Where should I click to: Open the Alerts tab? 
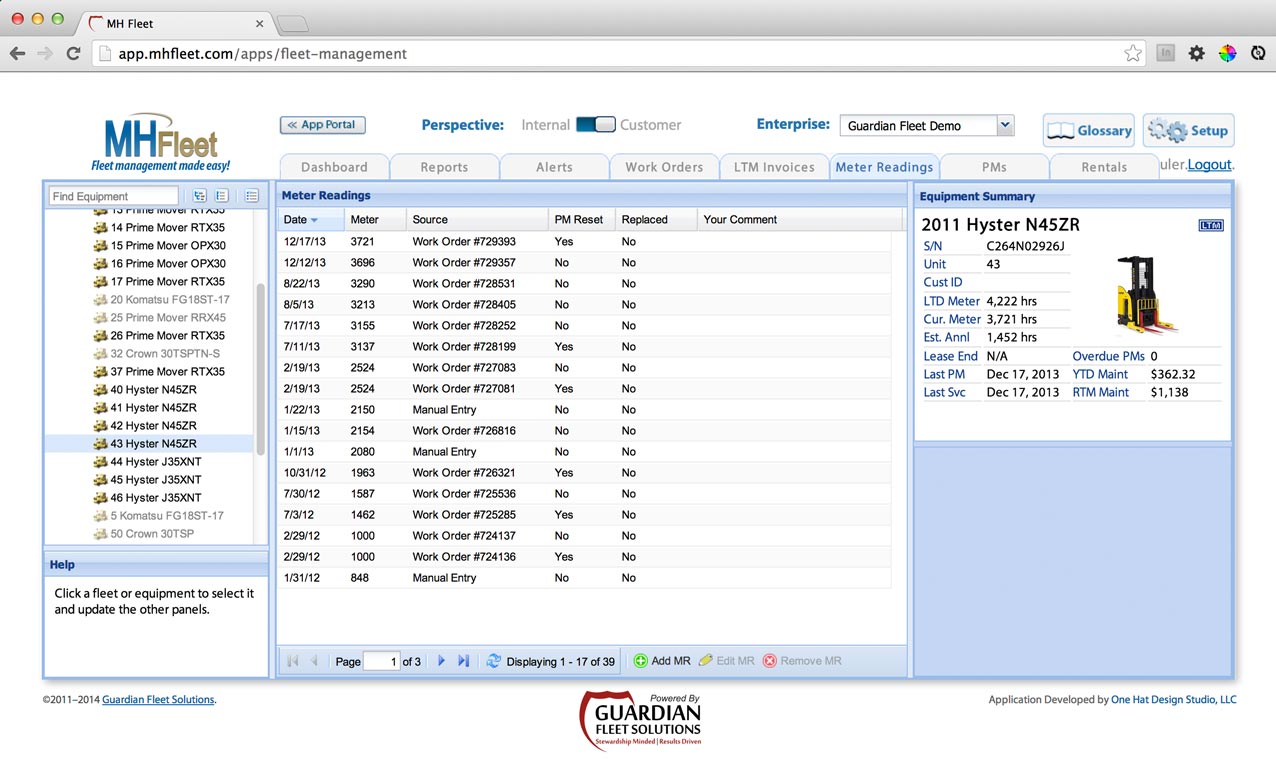point(554,167)
